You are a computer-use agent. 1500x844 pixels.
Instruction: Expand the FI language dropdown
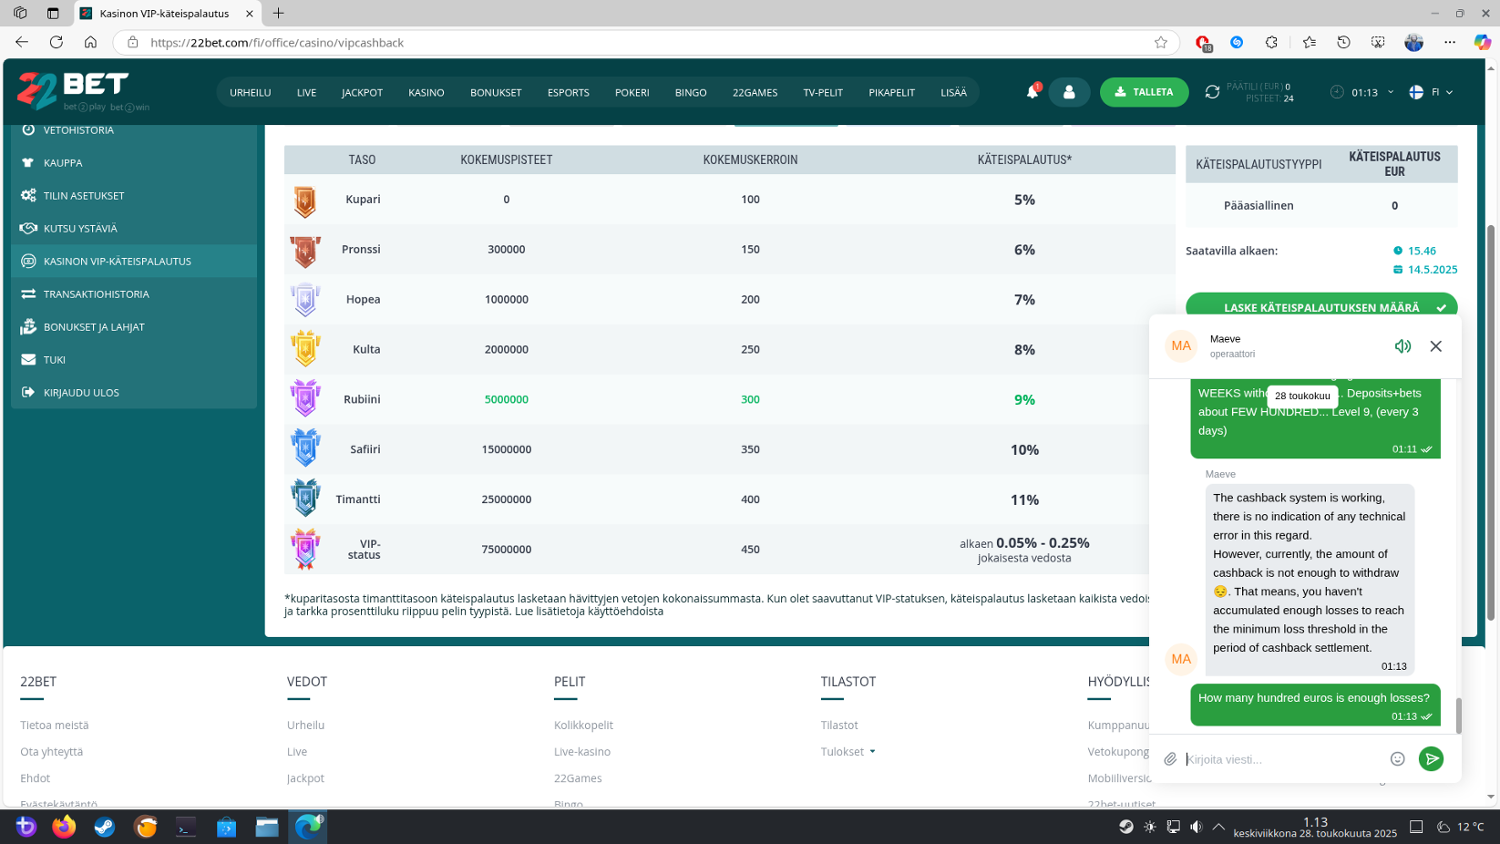tap(1432, 92)
